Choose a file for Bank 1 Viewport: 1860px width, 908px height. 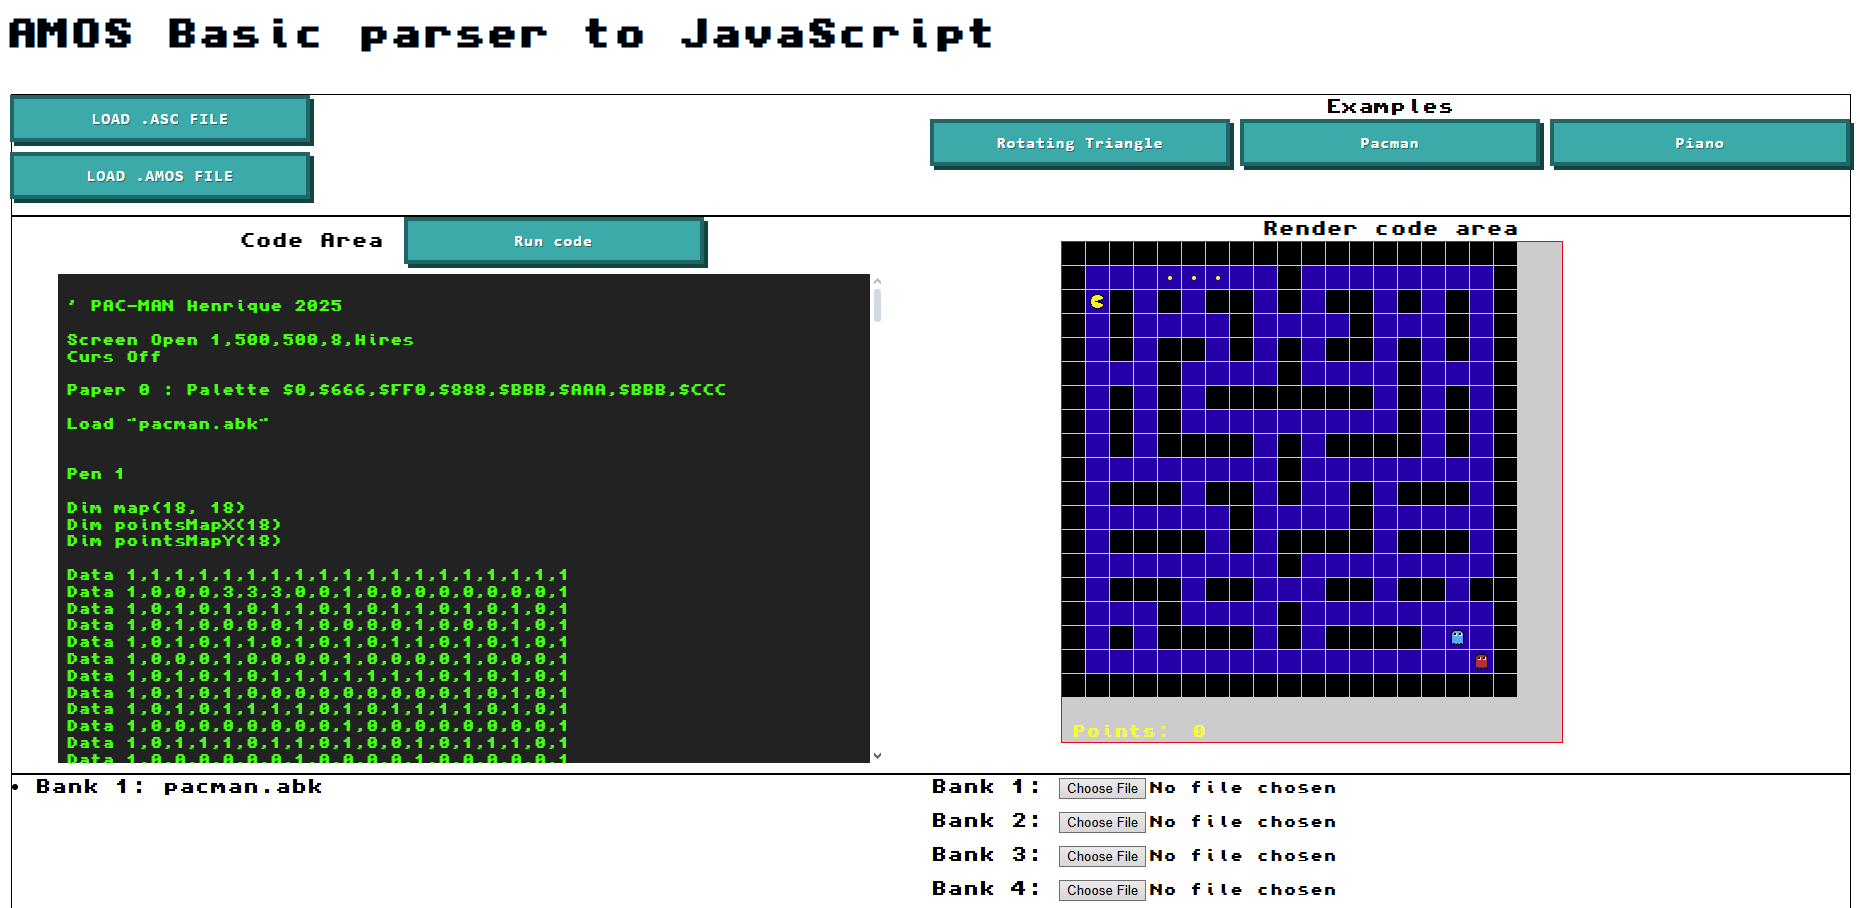click(x=1102, y=788)
